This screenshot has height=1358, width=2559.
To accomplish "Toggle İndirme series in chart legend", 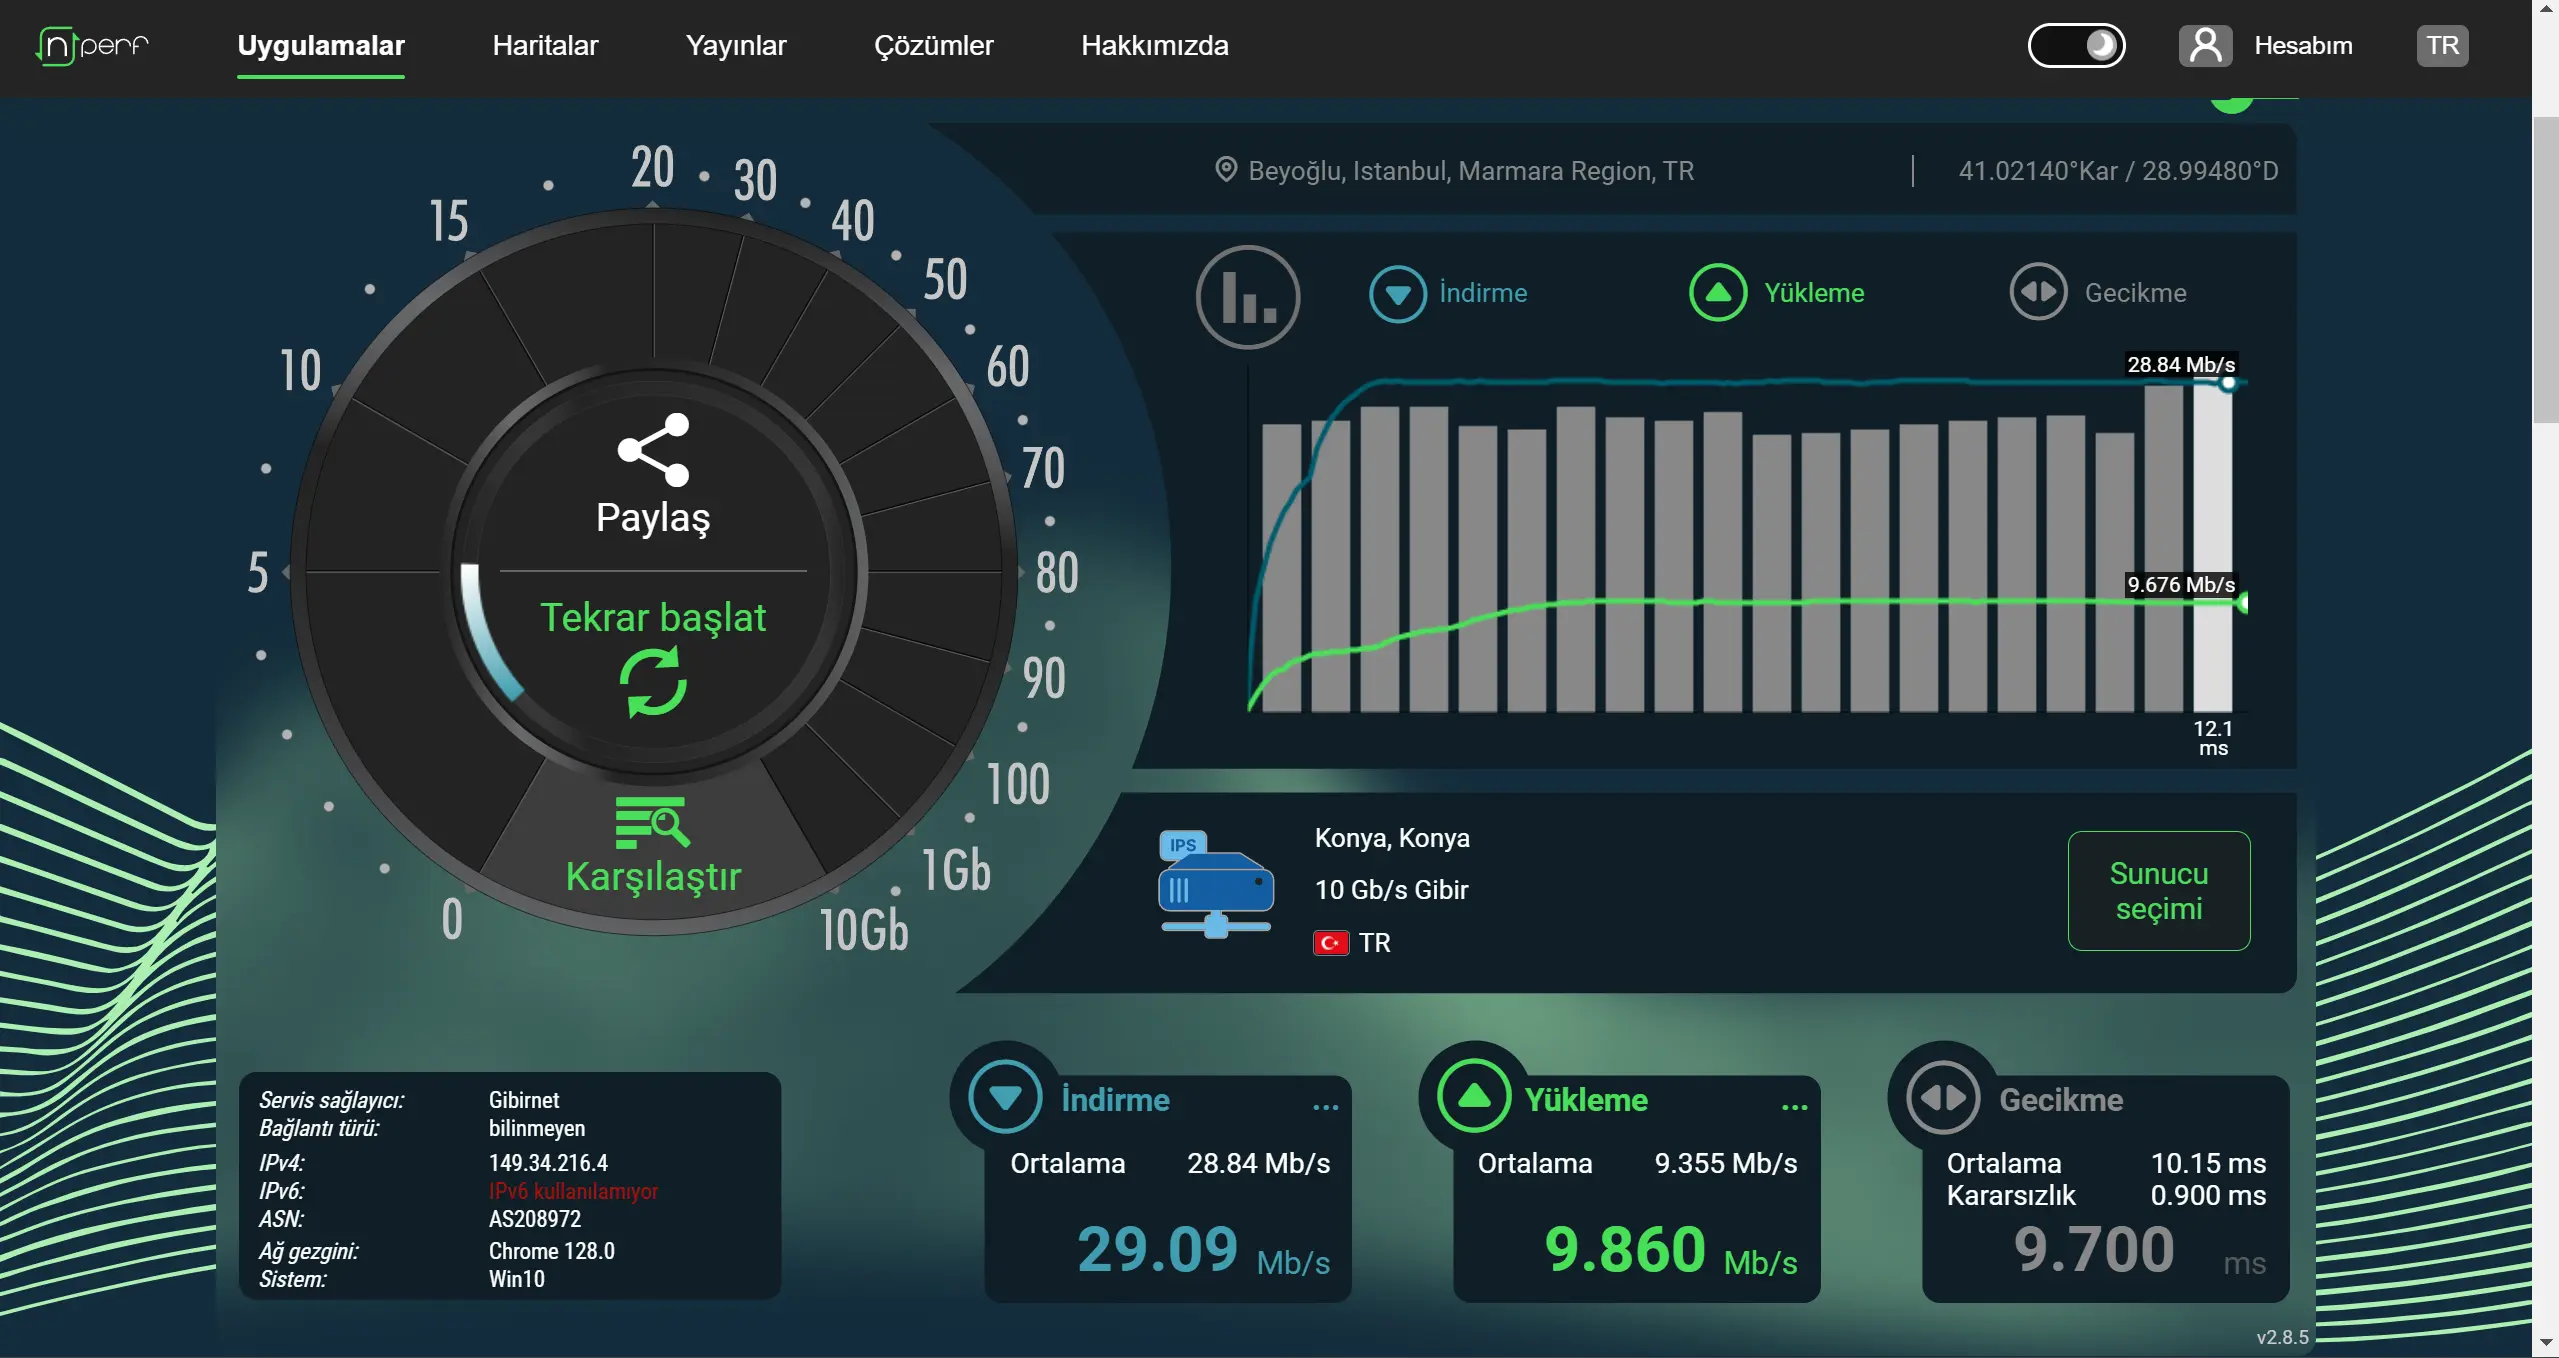I will 1397,293.
